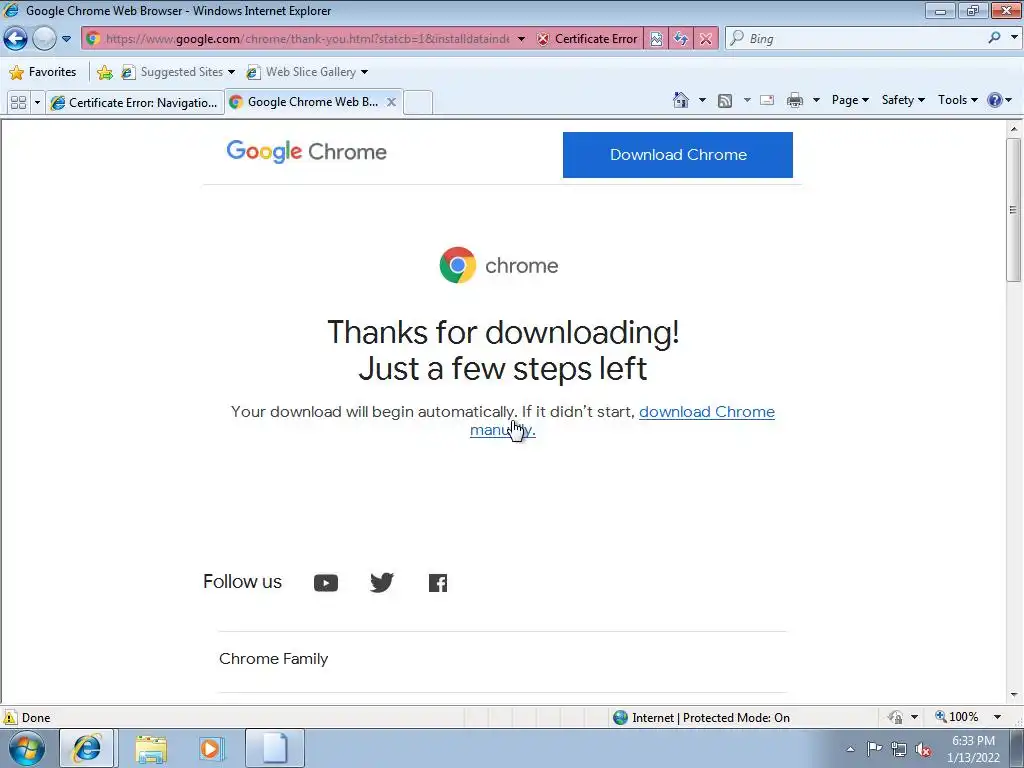
Task: Click the vertical scrollbar thumb
Action: tap(1013, 210)
